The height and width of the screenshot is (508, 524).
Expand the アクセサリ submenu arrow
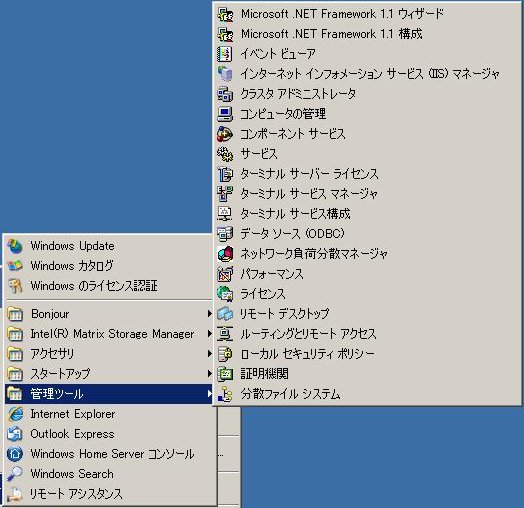click(209, 354)
